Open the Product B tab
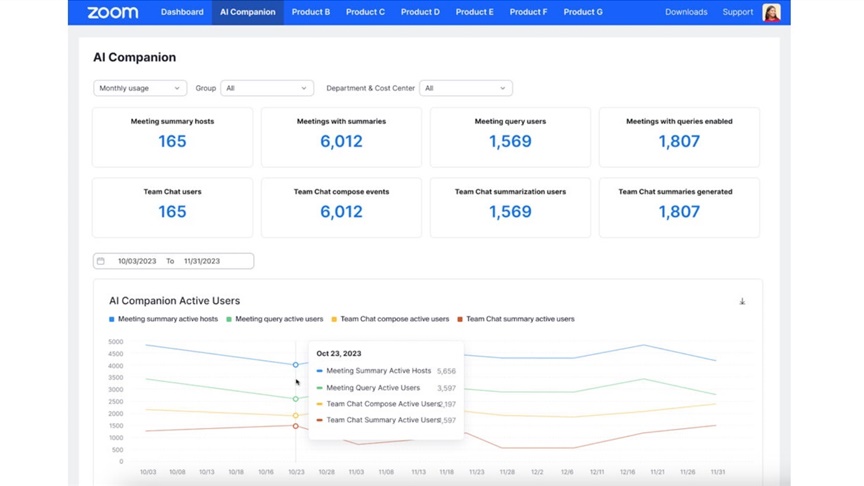Viewport: 864px width, 486px height. pyautogui.click(x=311, y=12)
